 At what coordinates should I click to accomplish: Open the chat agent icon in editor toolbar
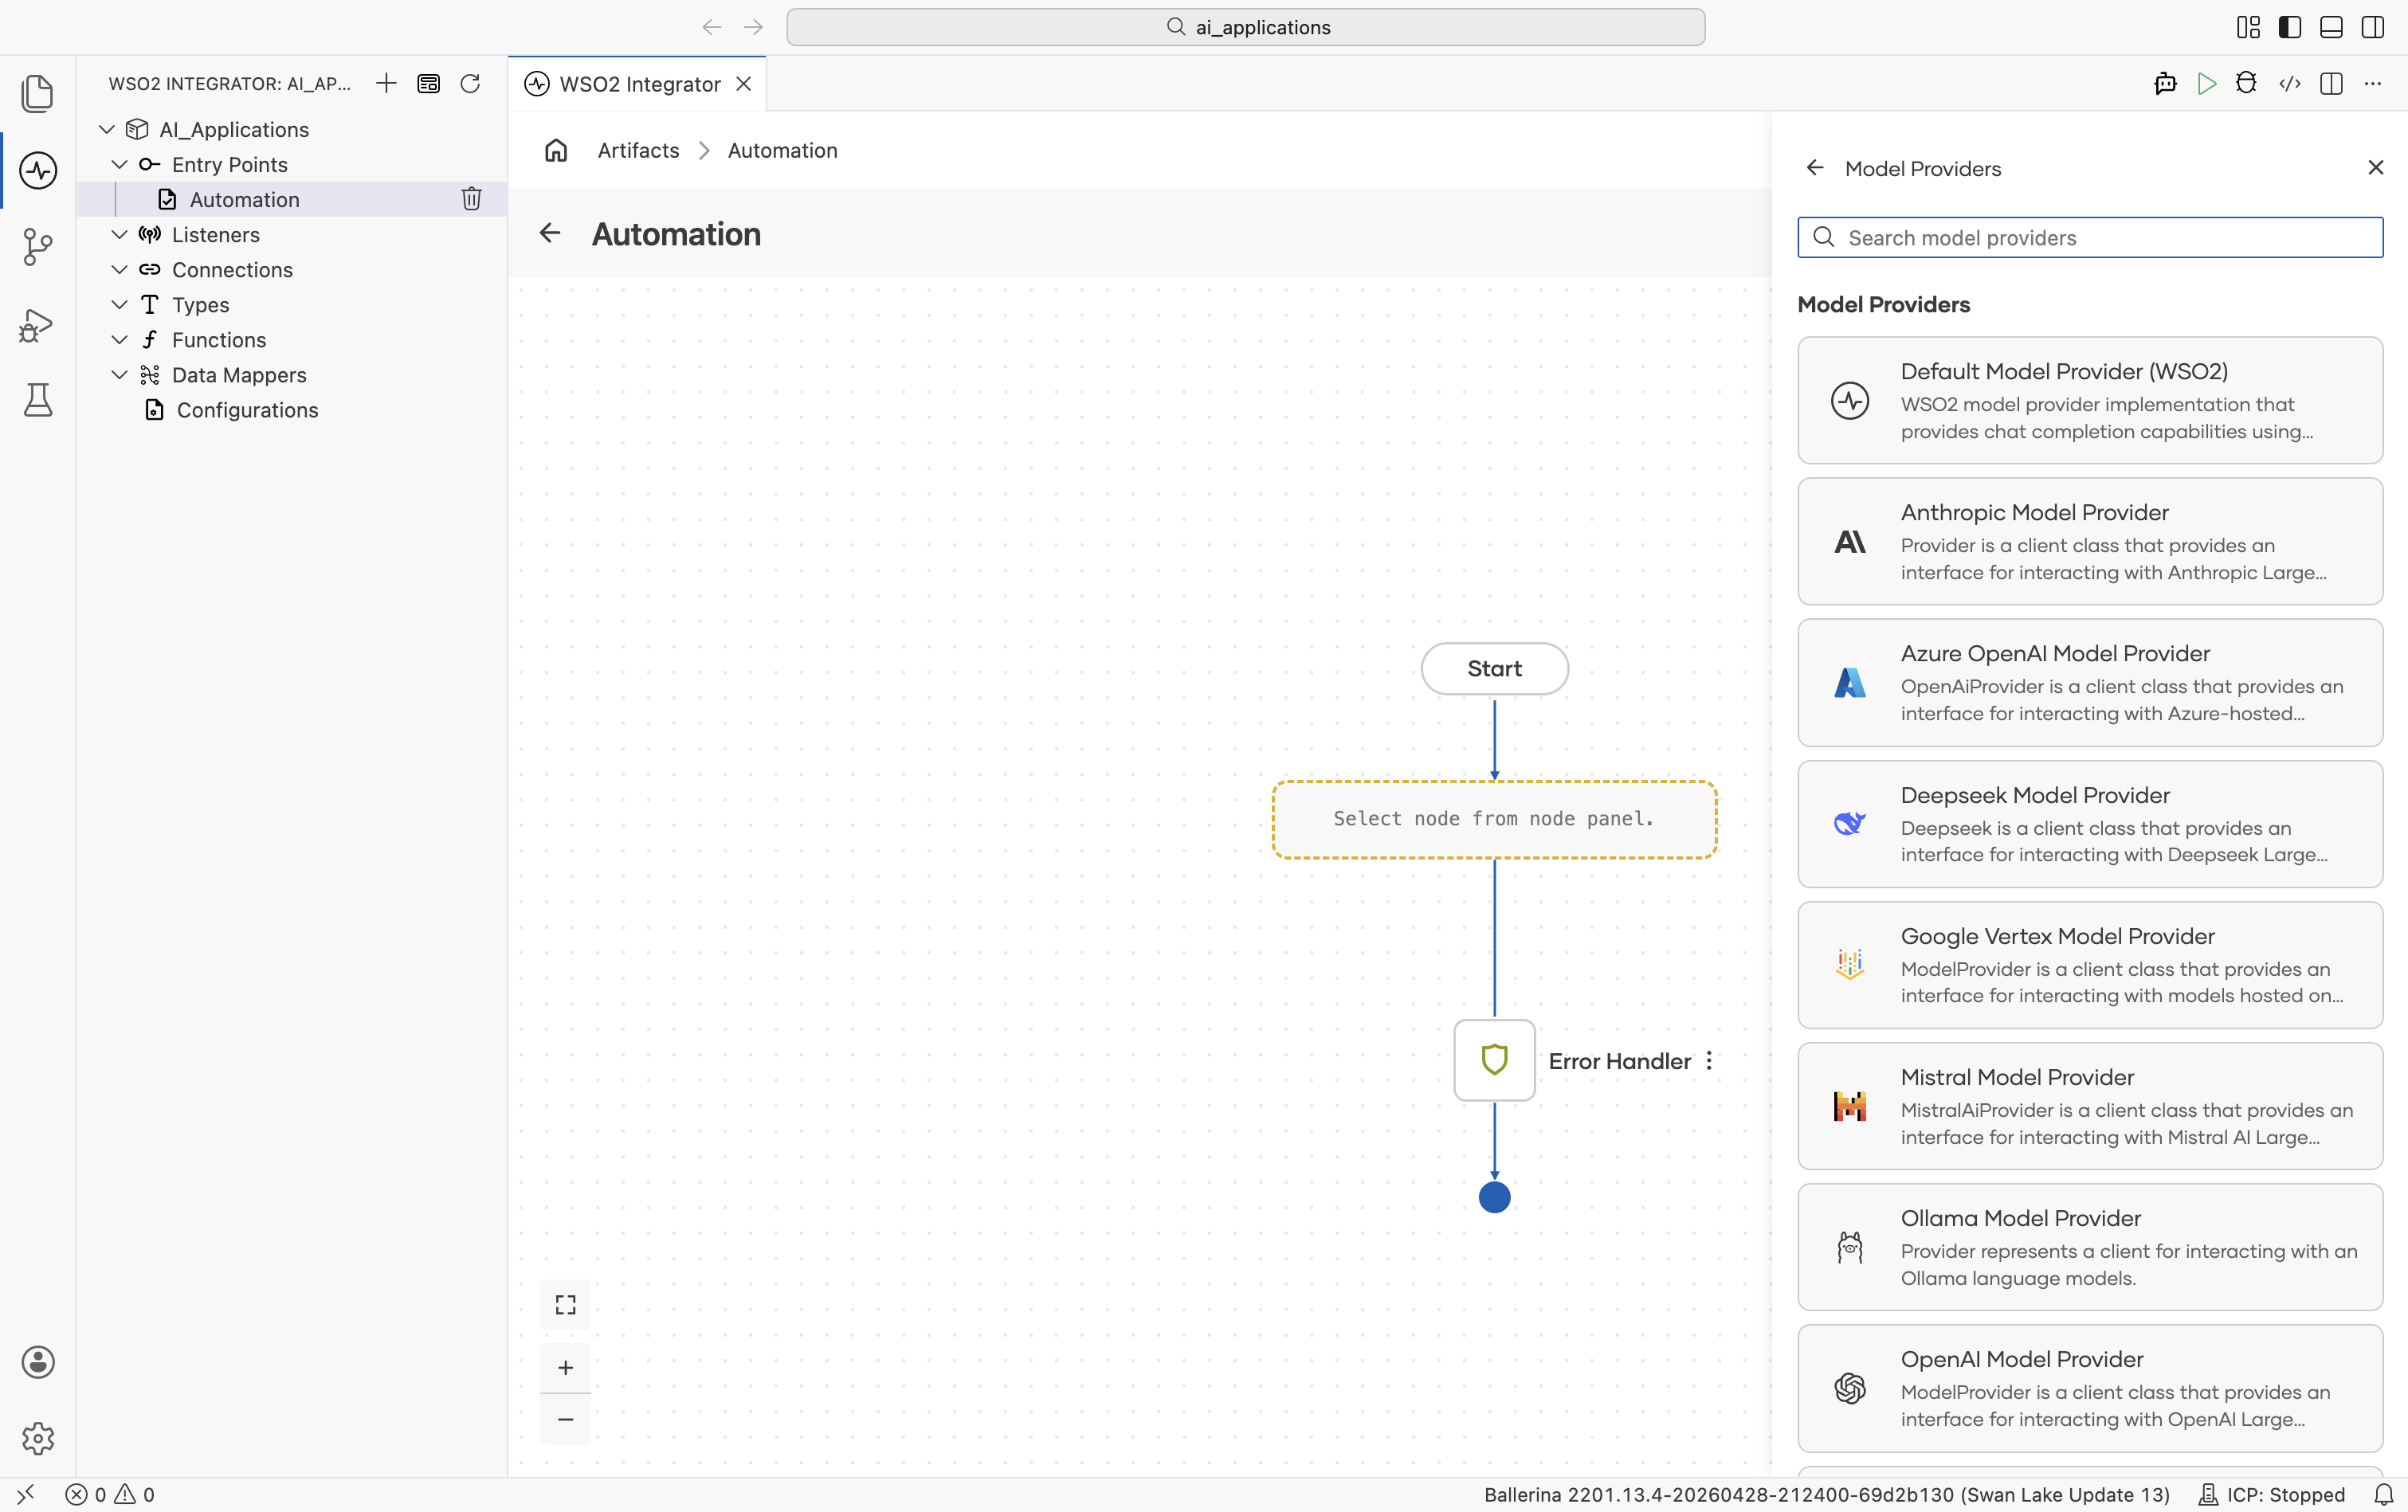2165,84
